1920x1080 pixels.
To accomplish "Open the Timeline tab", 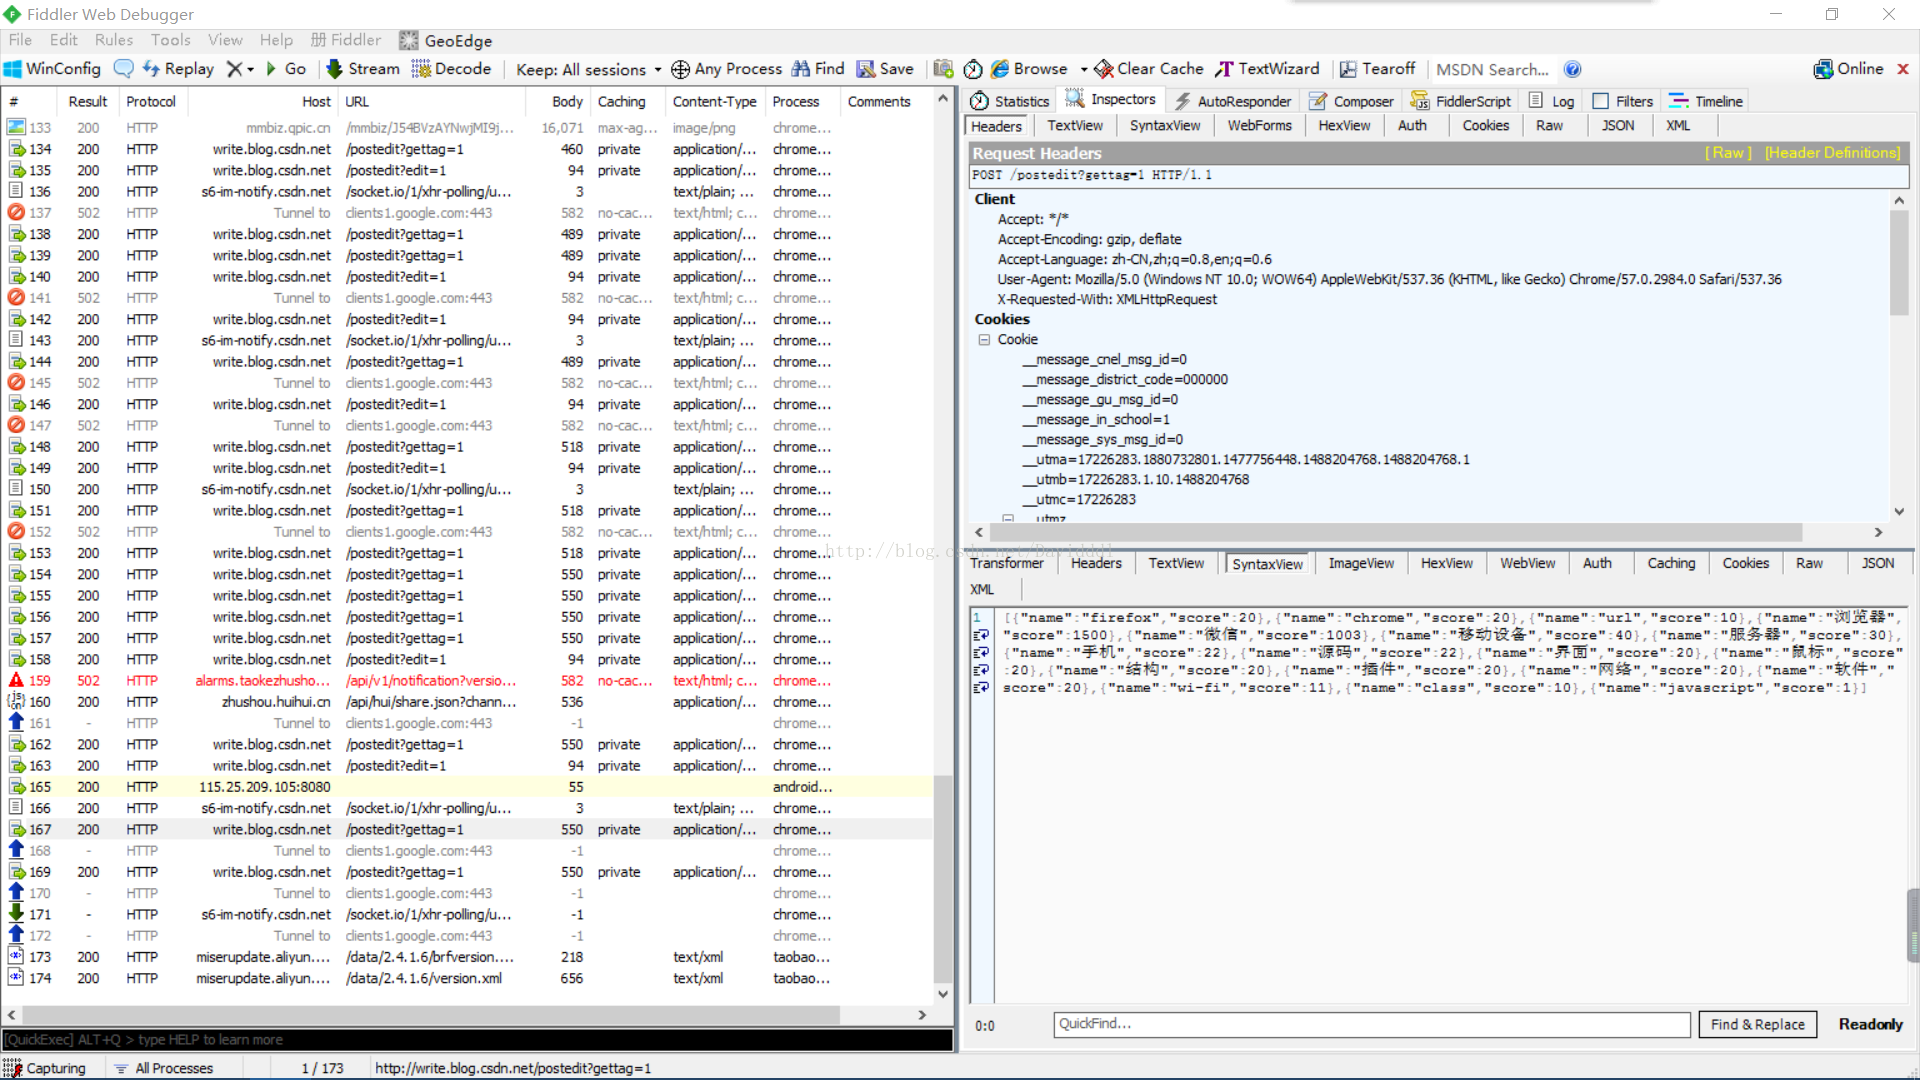I will point(1706,101).
